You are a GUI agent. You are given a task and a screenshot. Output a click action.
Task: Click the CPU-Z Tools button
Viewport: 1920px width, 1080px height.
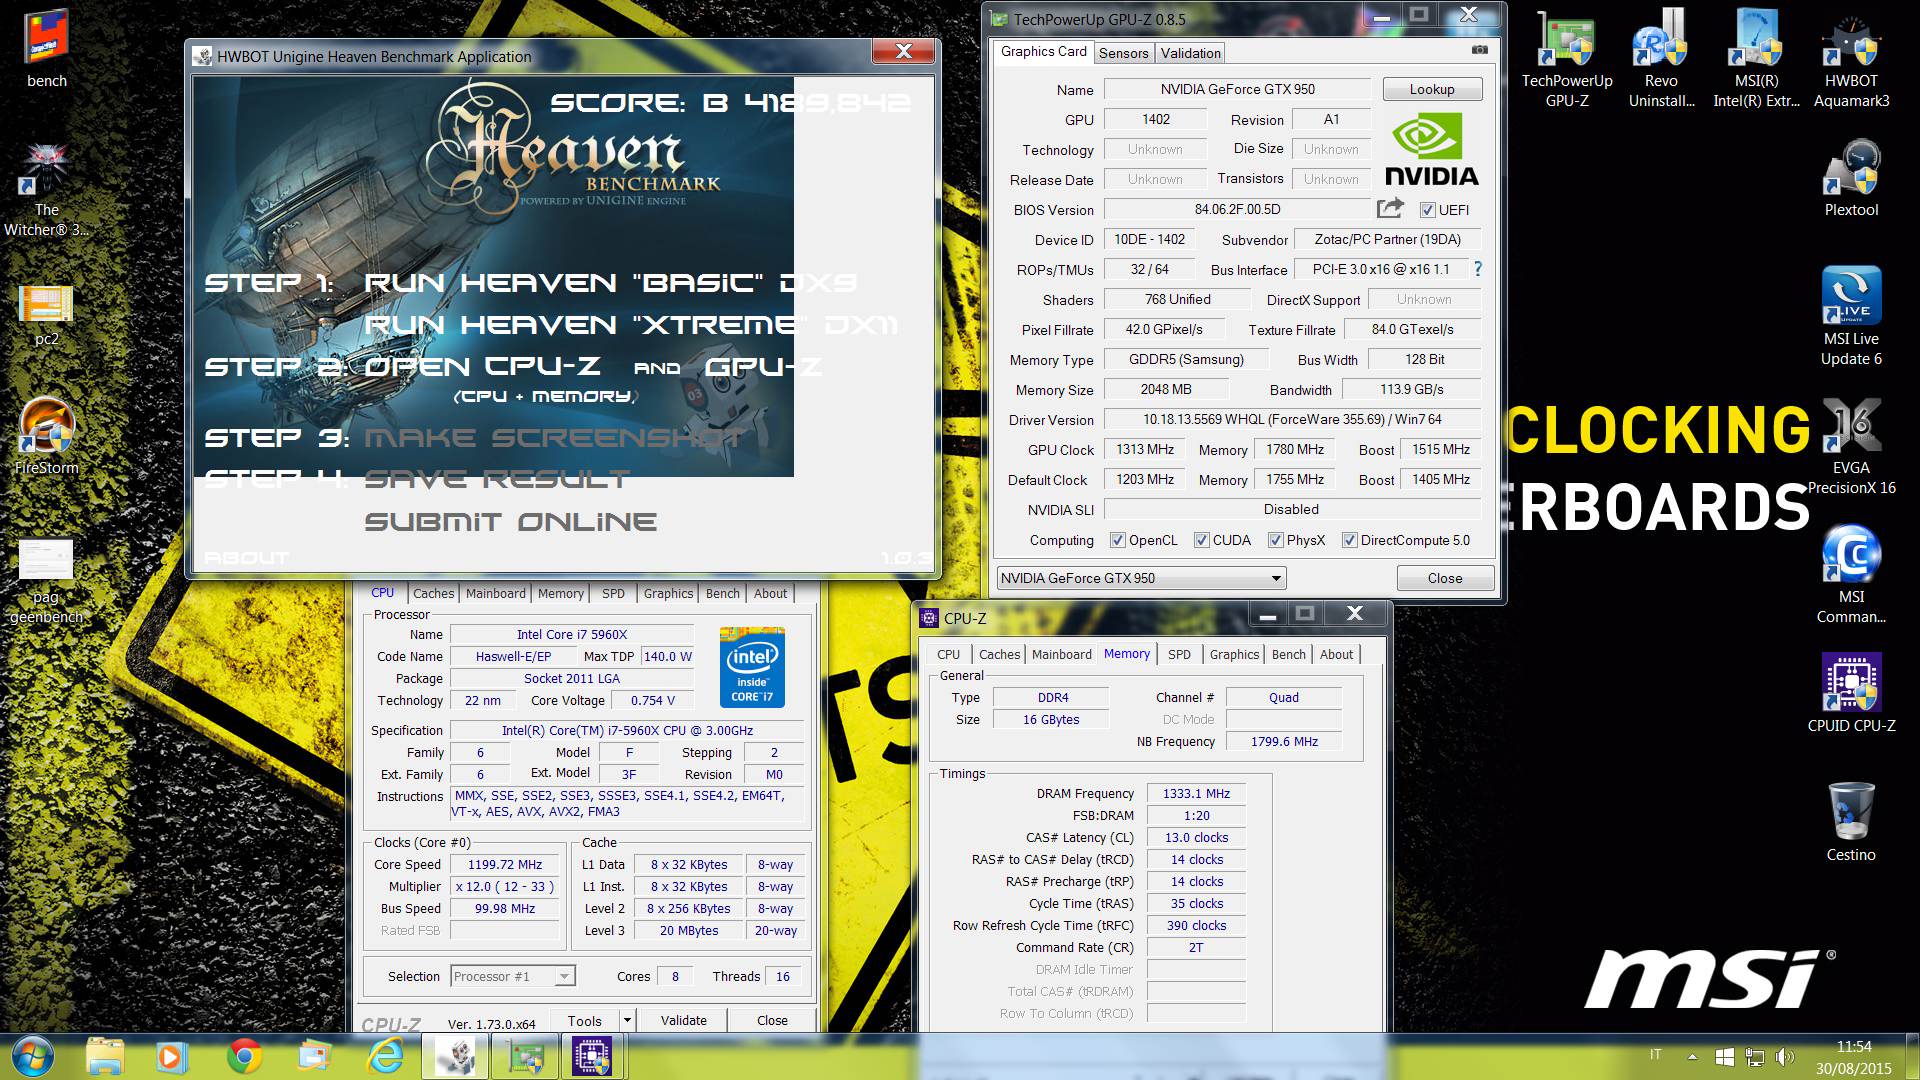tap(584, 1020)
